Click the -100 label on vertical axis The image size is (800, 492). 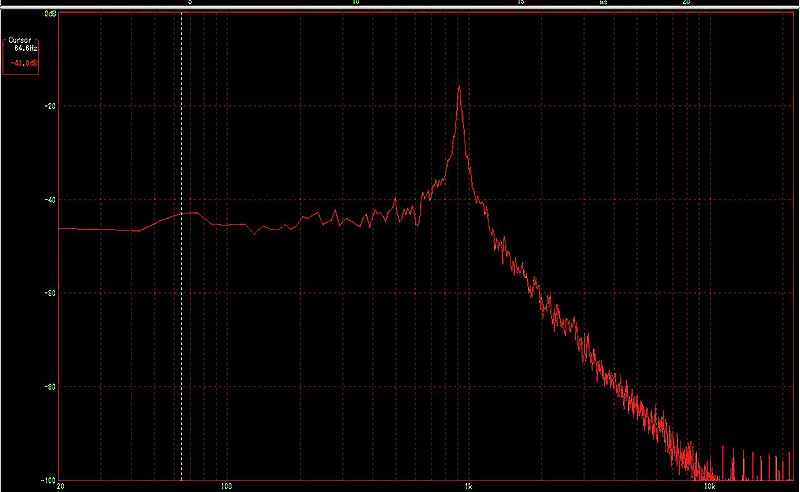48,479
